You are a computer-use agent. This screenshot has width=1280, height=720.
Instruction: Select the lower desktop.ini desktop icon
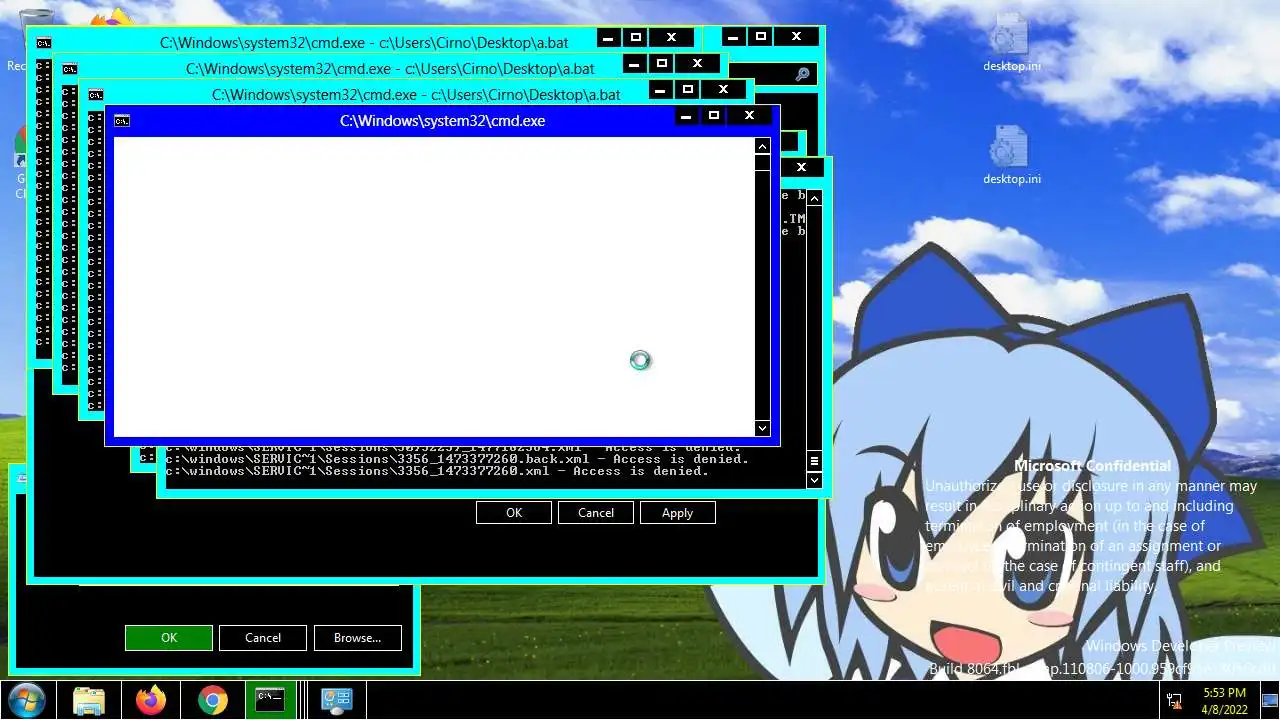coord(1011,156)
